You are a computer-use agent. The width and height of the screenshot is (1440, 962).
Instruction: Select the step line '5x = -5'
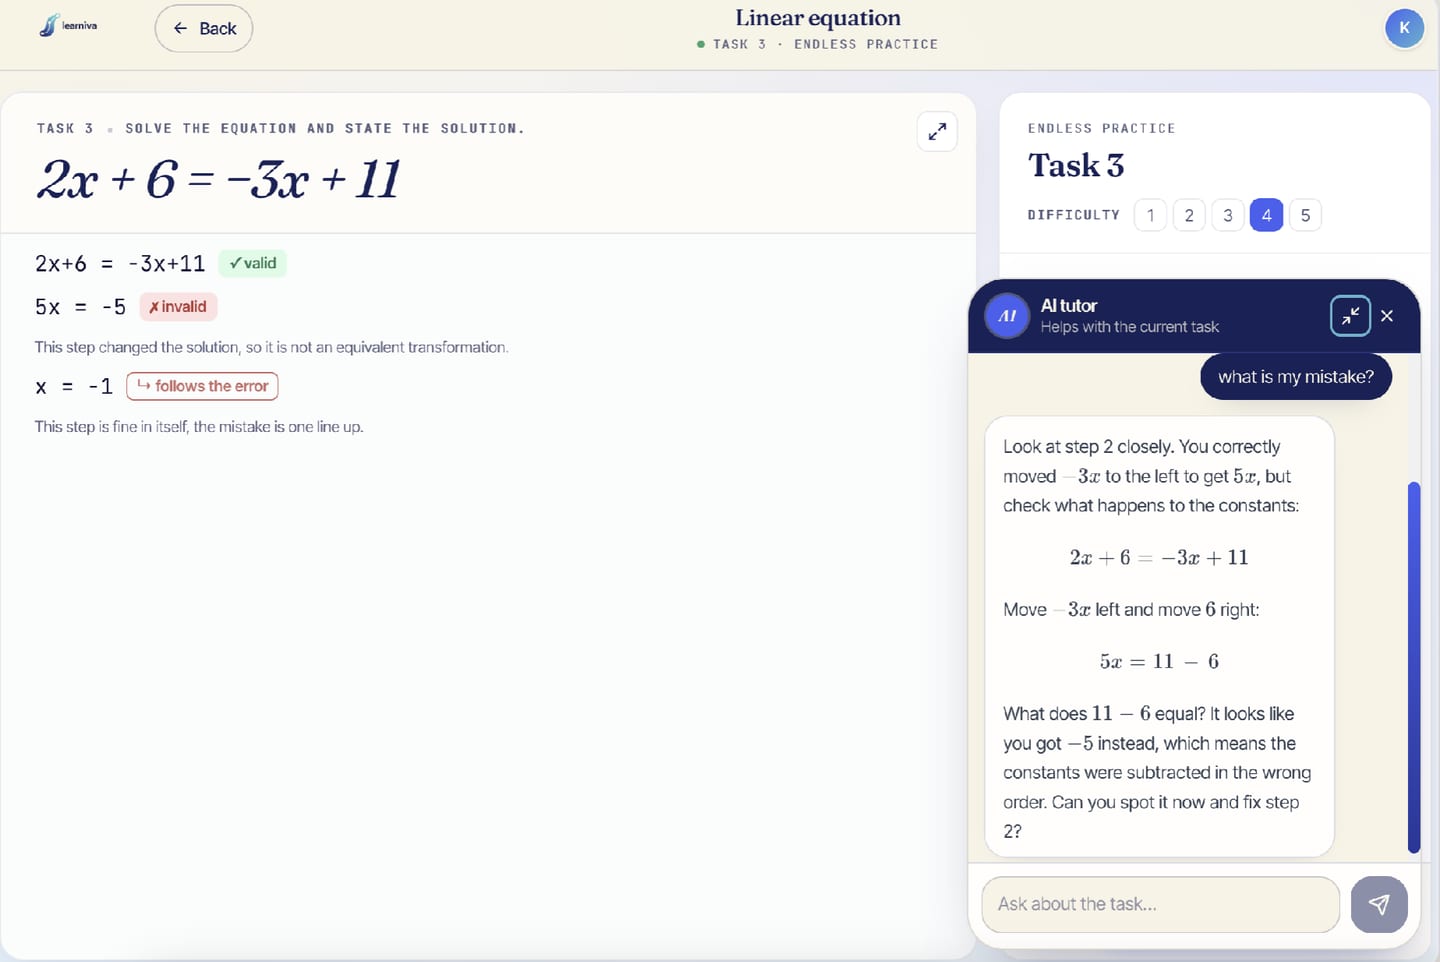80,307
